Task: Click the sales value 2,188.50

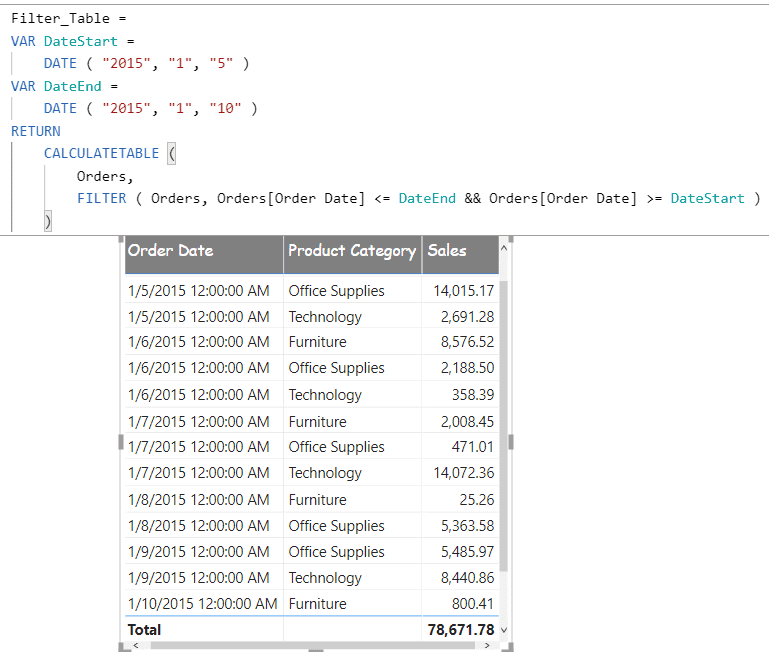Action: click(467, 368)
